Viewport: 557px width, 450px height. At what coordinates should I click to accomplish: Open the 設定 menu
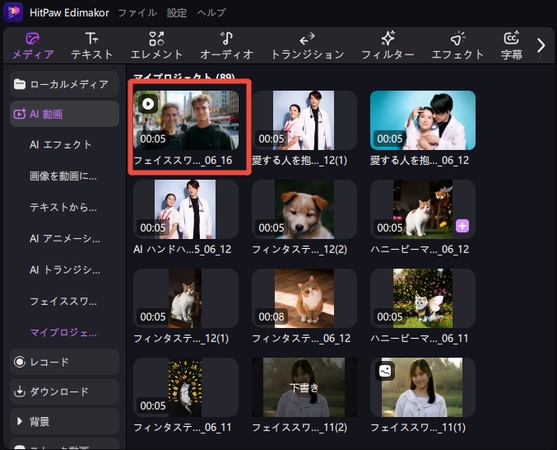[x=177, y=13]
